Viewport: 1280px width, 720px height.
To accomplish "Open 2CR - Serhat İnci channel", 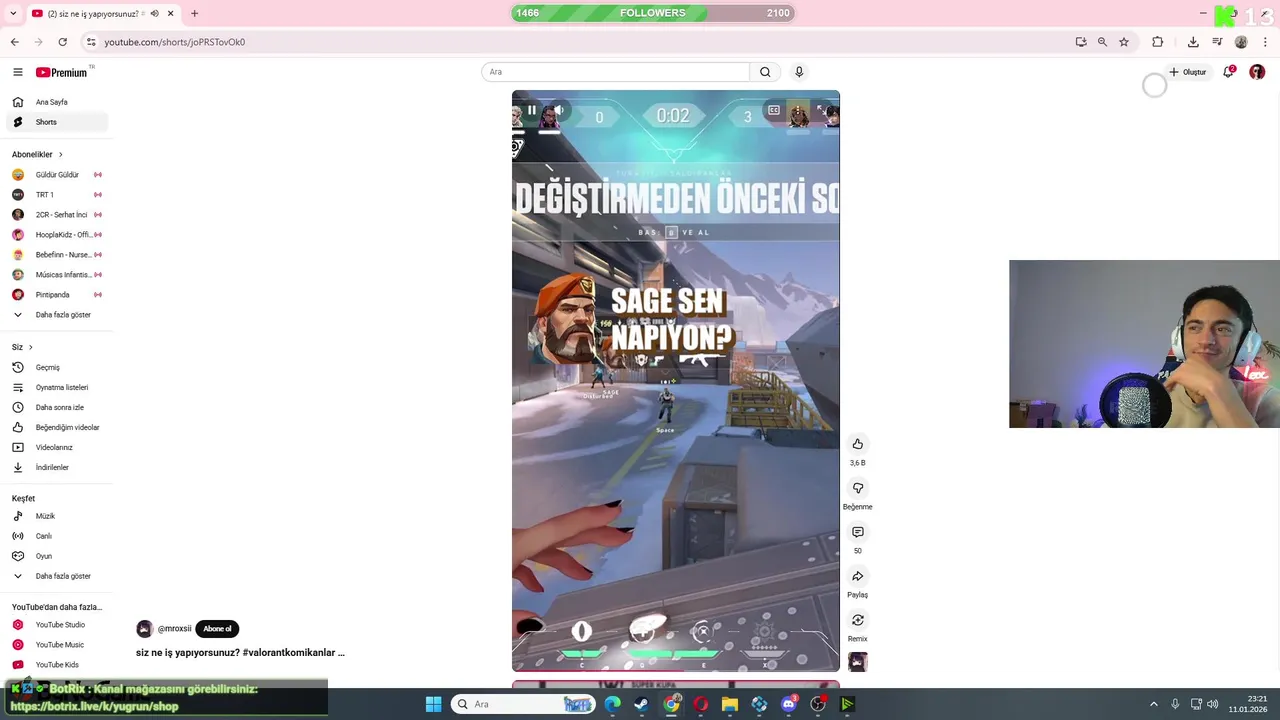I will pos(56,215).
